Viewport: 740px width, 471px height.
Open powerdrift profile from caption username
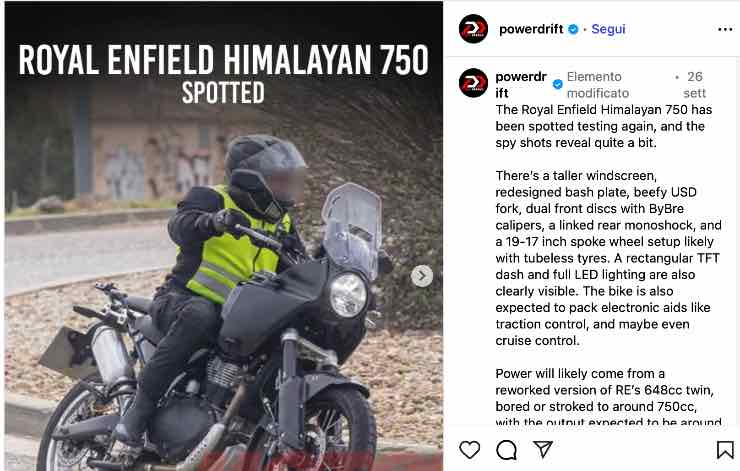click(521, 84)
